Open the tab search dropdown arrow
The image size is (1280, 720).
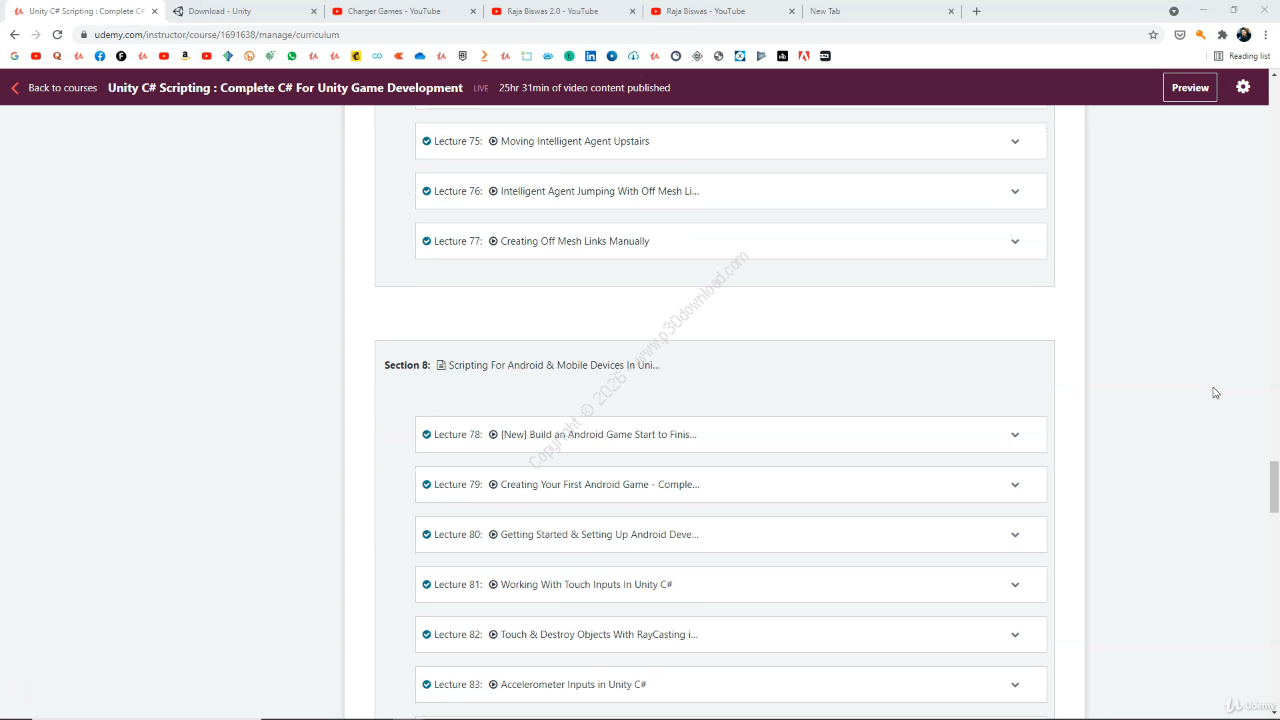coord(1174,11)
